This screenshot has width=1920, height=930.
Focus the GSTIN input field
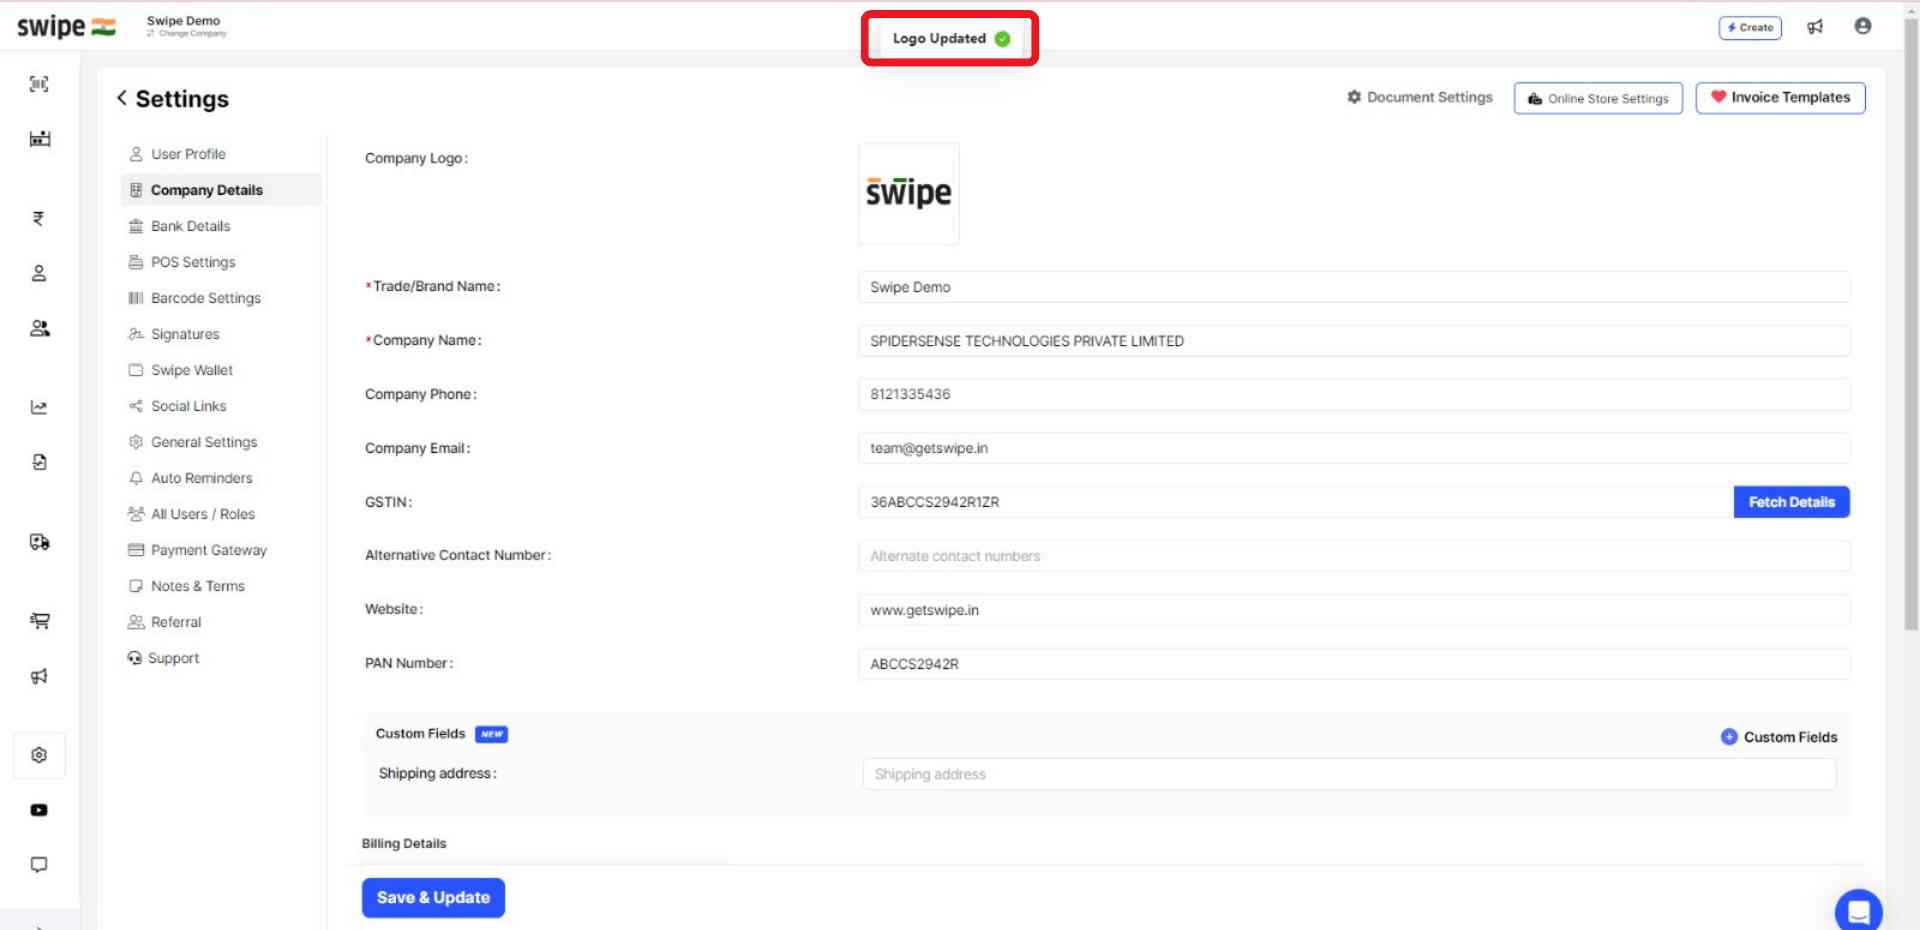pyautogui.click(x=1296, y=502)
